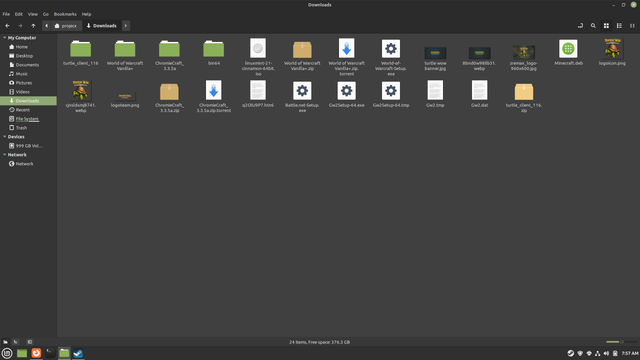Select World of Warcraft Vanilla+.zip archive
The image size is (640, 360).
302,56
